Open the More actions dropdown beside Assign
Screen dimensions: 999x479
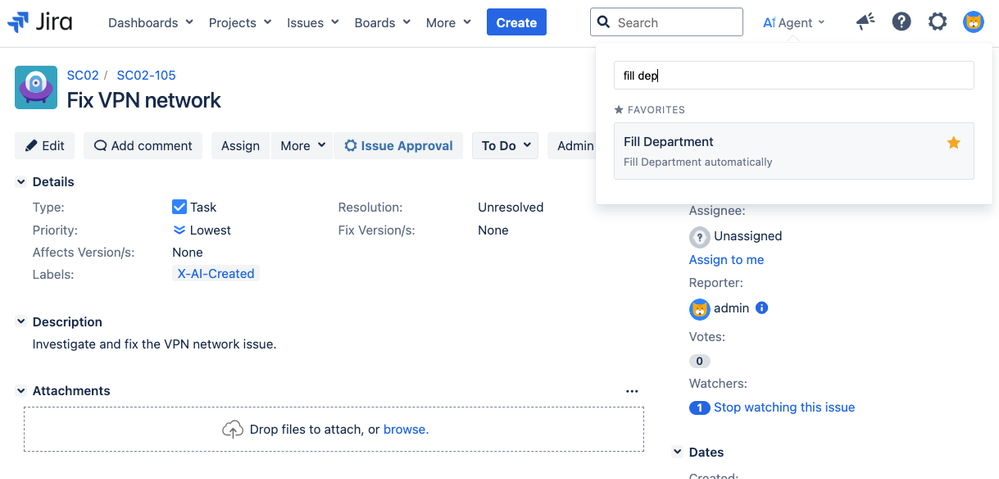pos(303,146)
